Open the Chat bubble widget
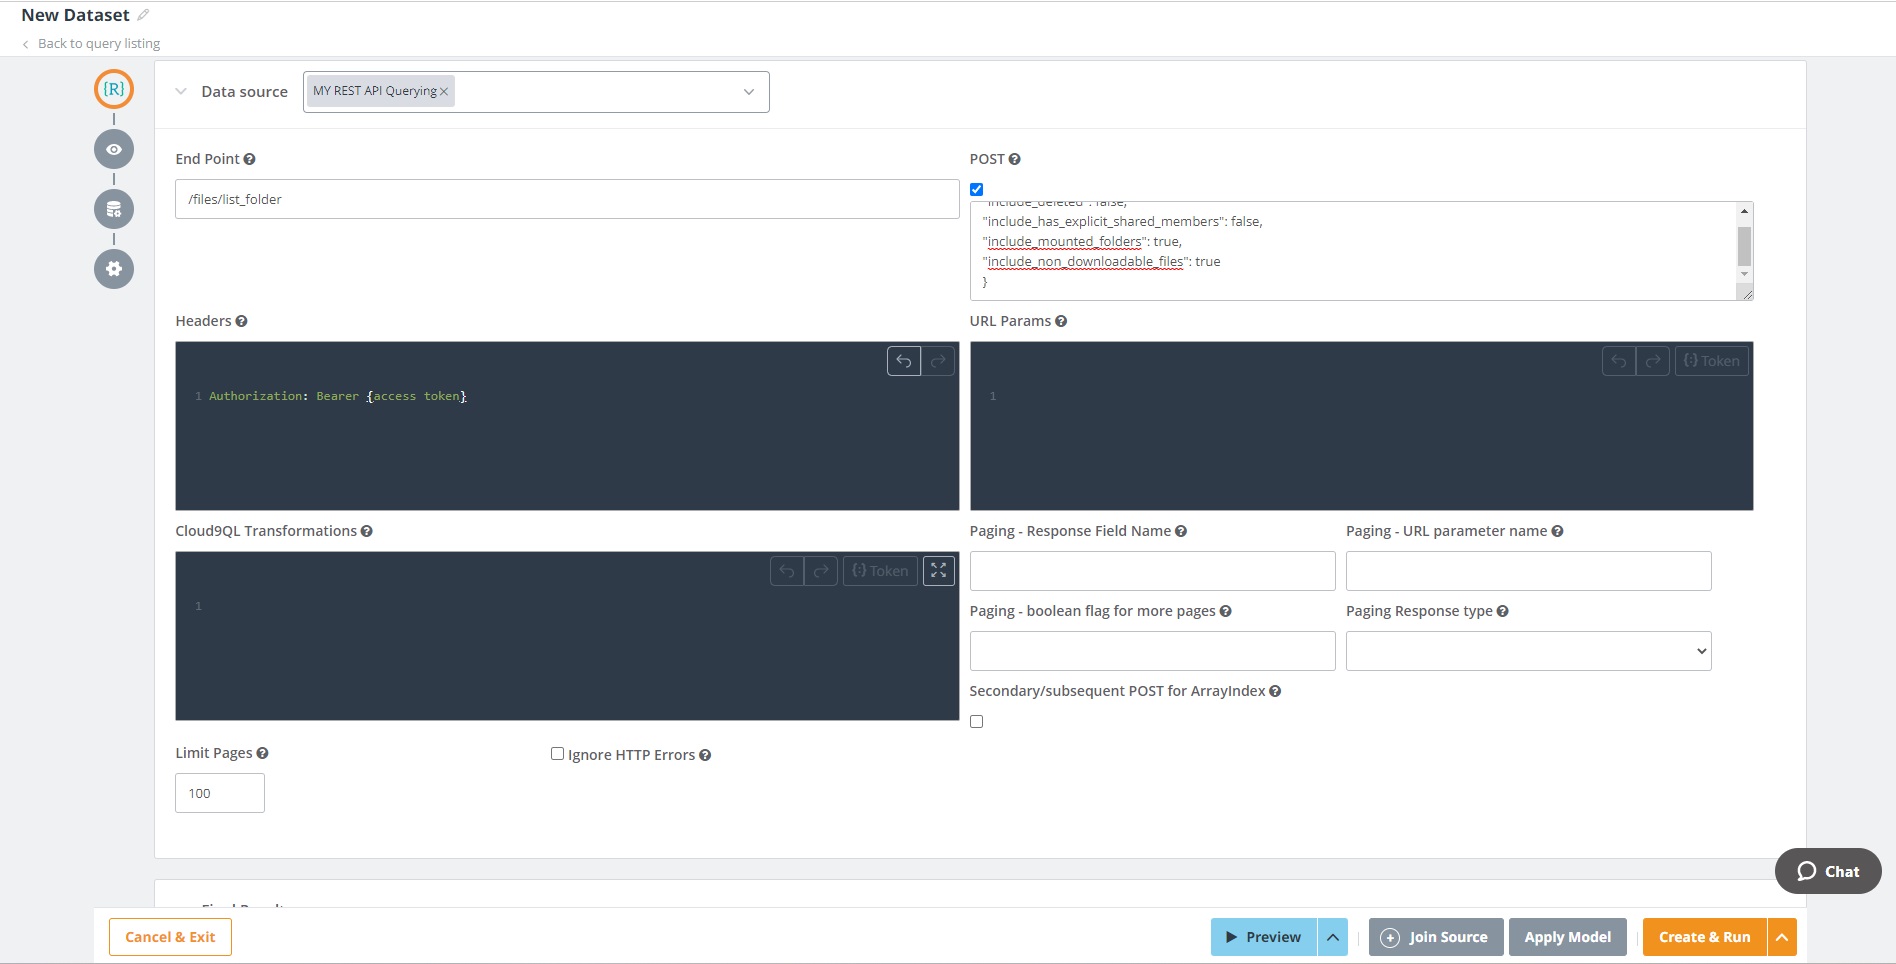Viewport: 1896px width, 964px height. tap(1827, 871)
